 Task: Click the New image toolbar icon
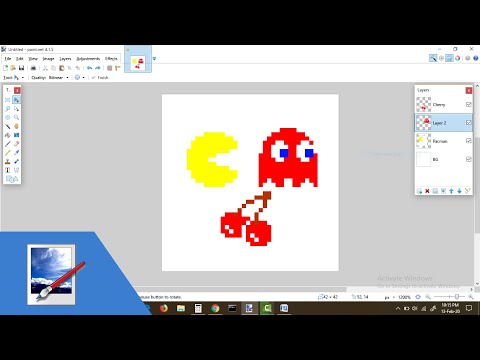coord(5,68)
